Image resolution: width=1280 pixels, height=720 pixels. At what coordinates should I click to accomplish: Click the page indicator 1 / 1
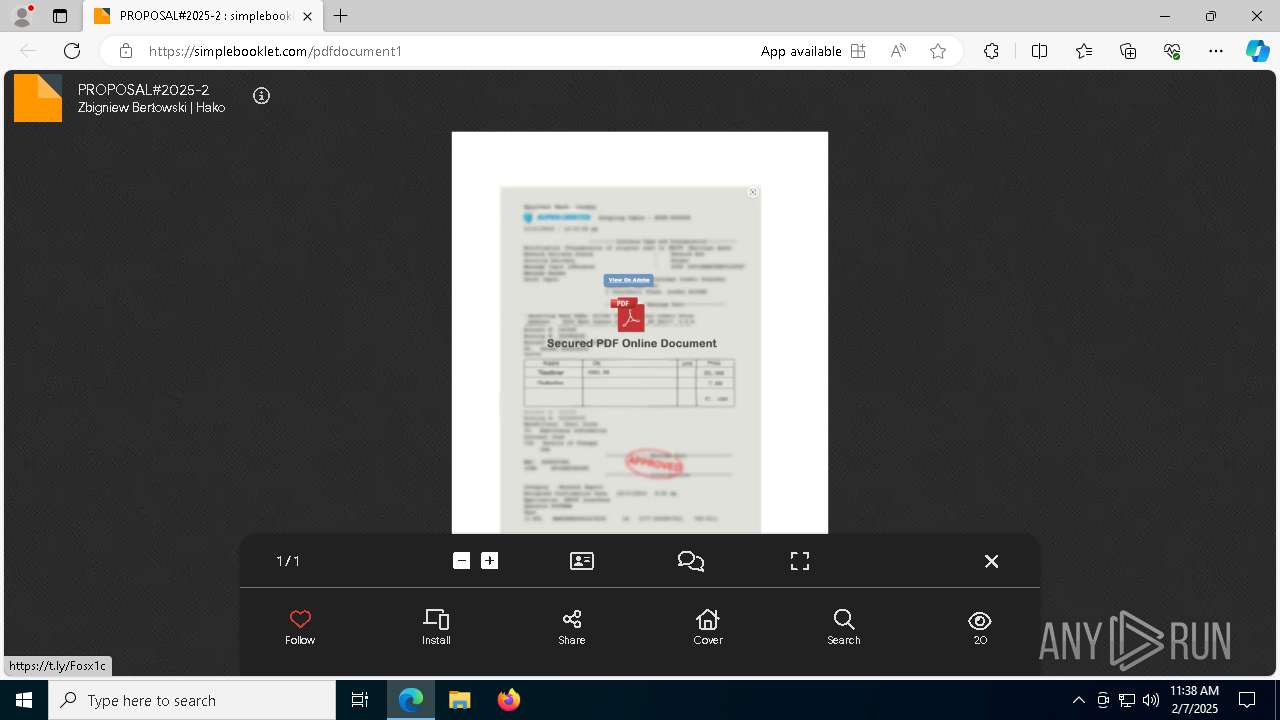click(x=288, y=561)
